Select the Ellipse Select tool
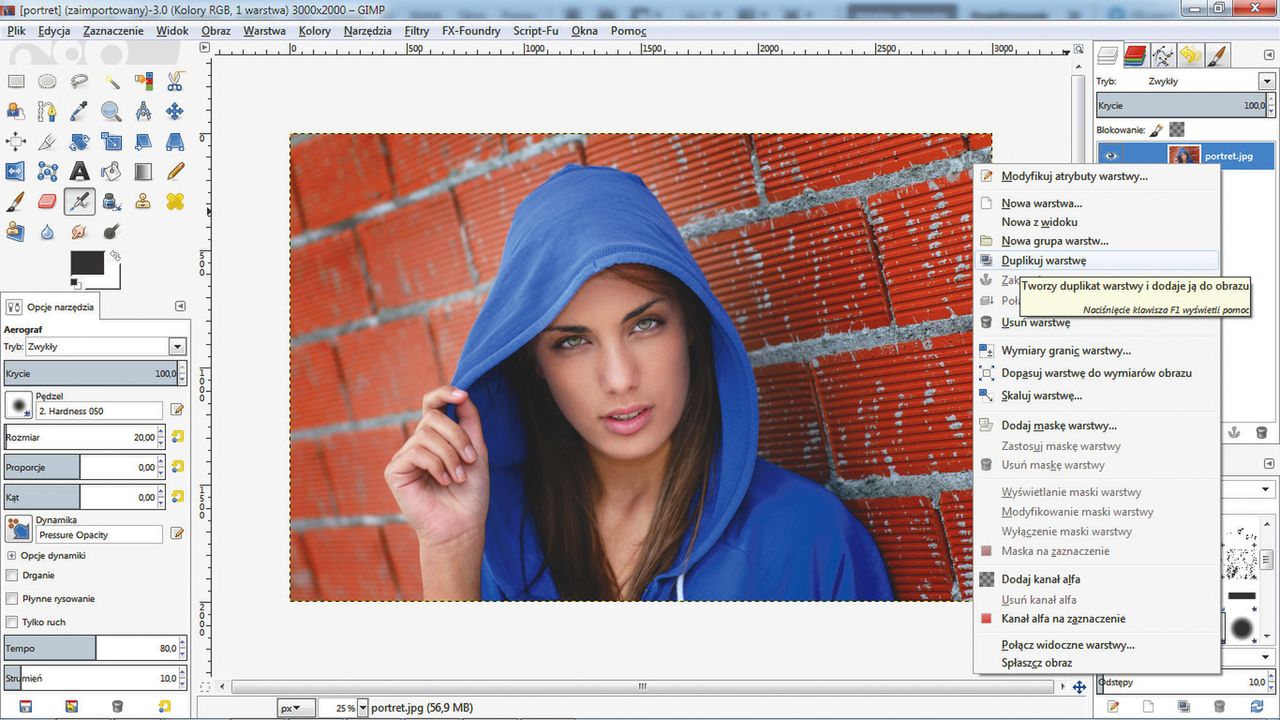This screenshot has width=1280, height=720. [x=47, y=81]
